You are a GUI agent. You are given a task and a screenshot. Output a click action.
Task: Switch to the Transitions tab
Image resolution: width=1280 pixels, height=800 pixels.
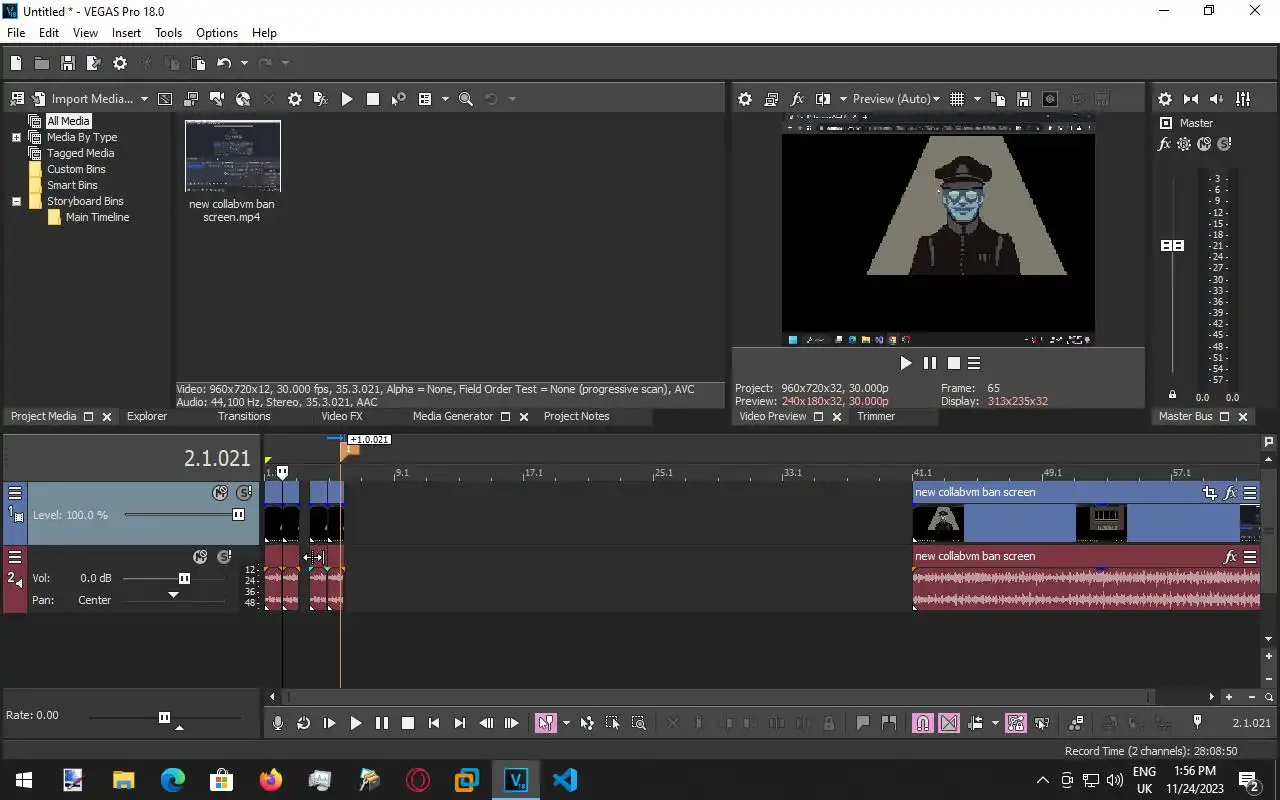click(244, 416)
